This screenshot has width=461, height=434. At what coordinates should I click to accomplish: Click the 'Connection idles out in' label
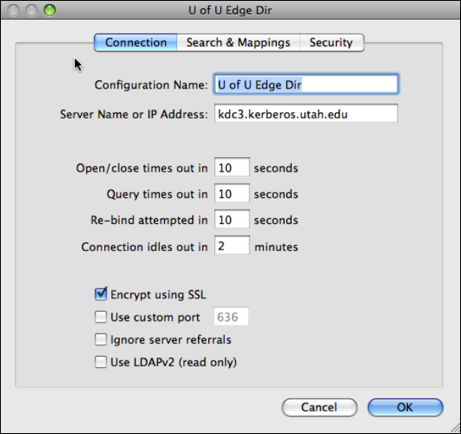click(x=144, y=246)
